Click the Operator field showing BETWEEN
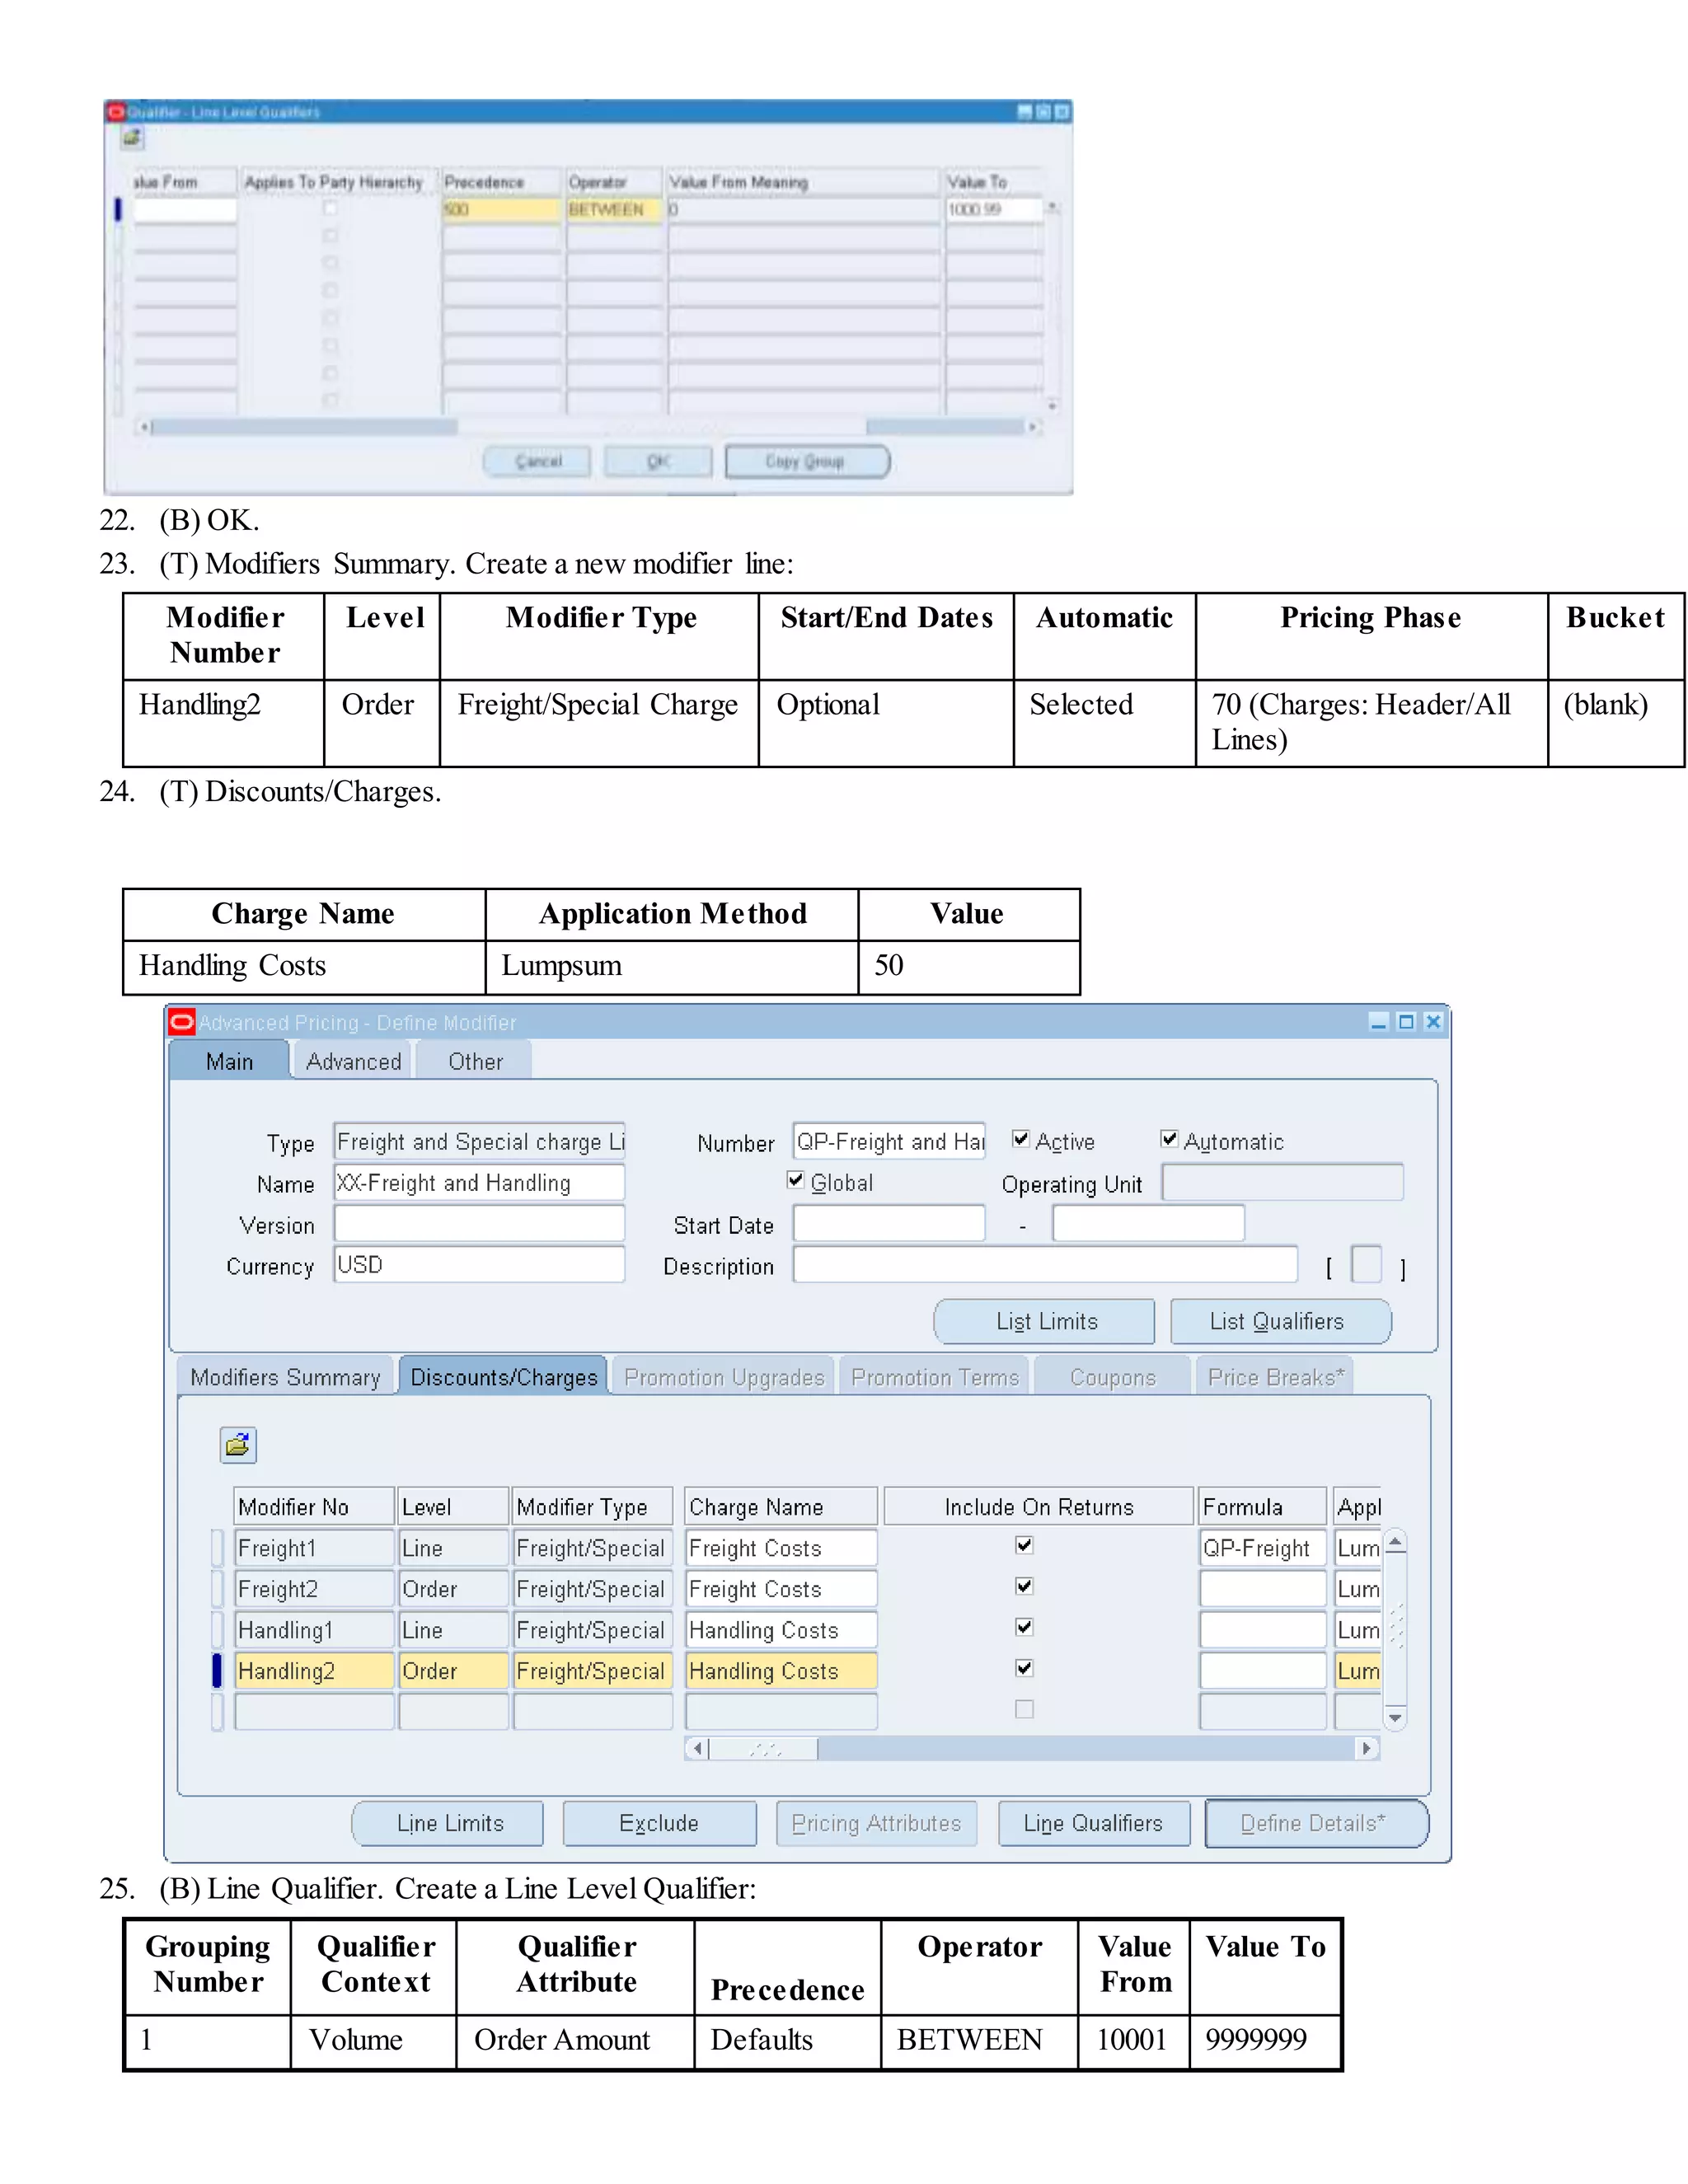Image resolution: width=1688 pixels, height=2184 pixels. [614, 209]
